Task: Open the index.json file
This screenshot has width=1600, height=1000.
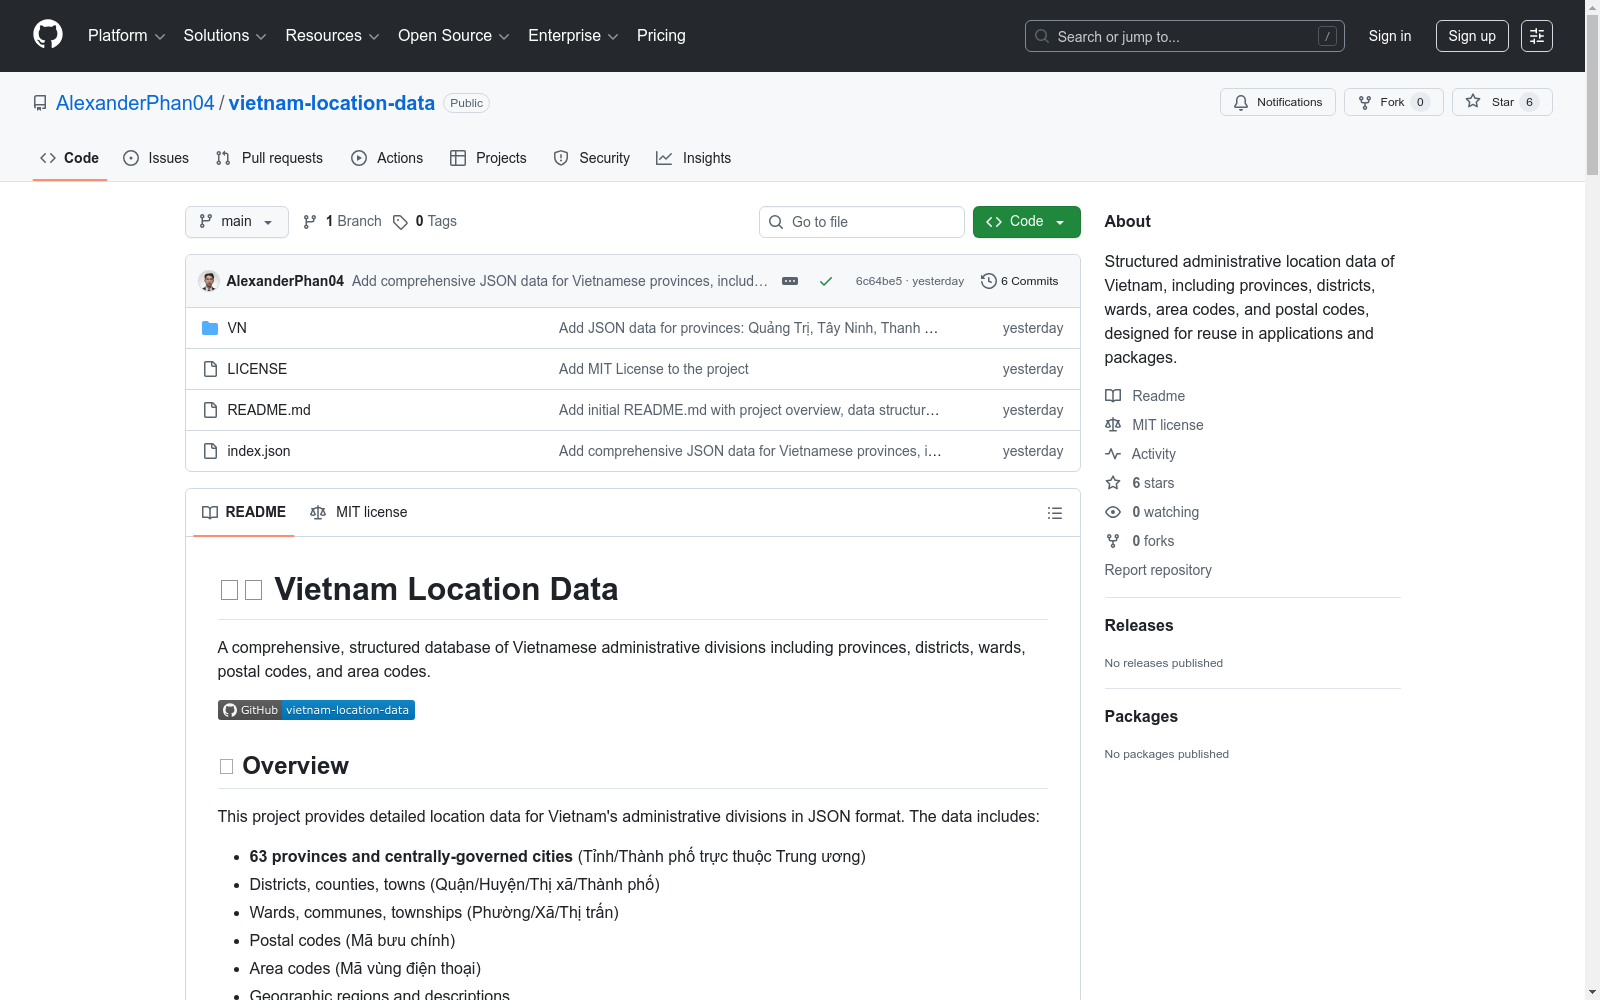Action: [x=259, y=451]
